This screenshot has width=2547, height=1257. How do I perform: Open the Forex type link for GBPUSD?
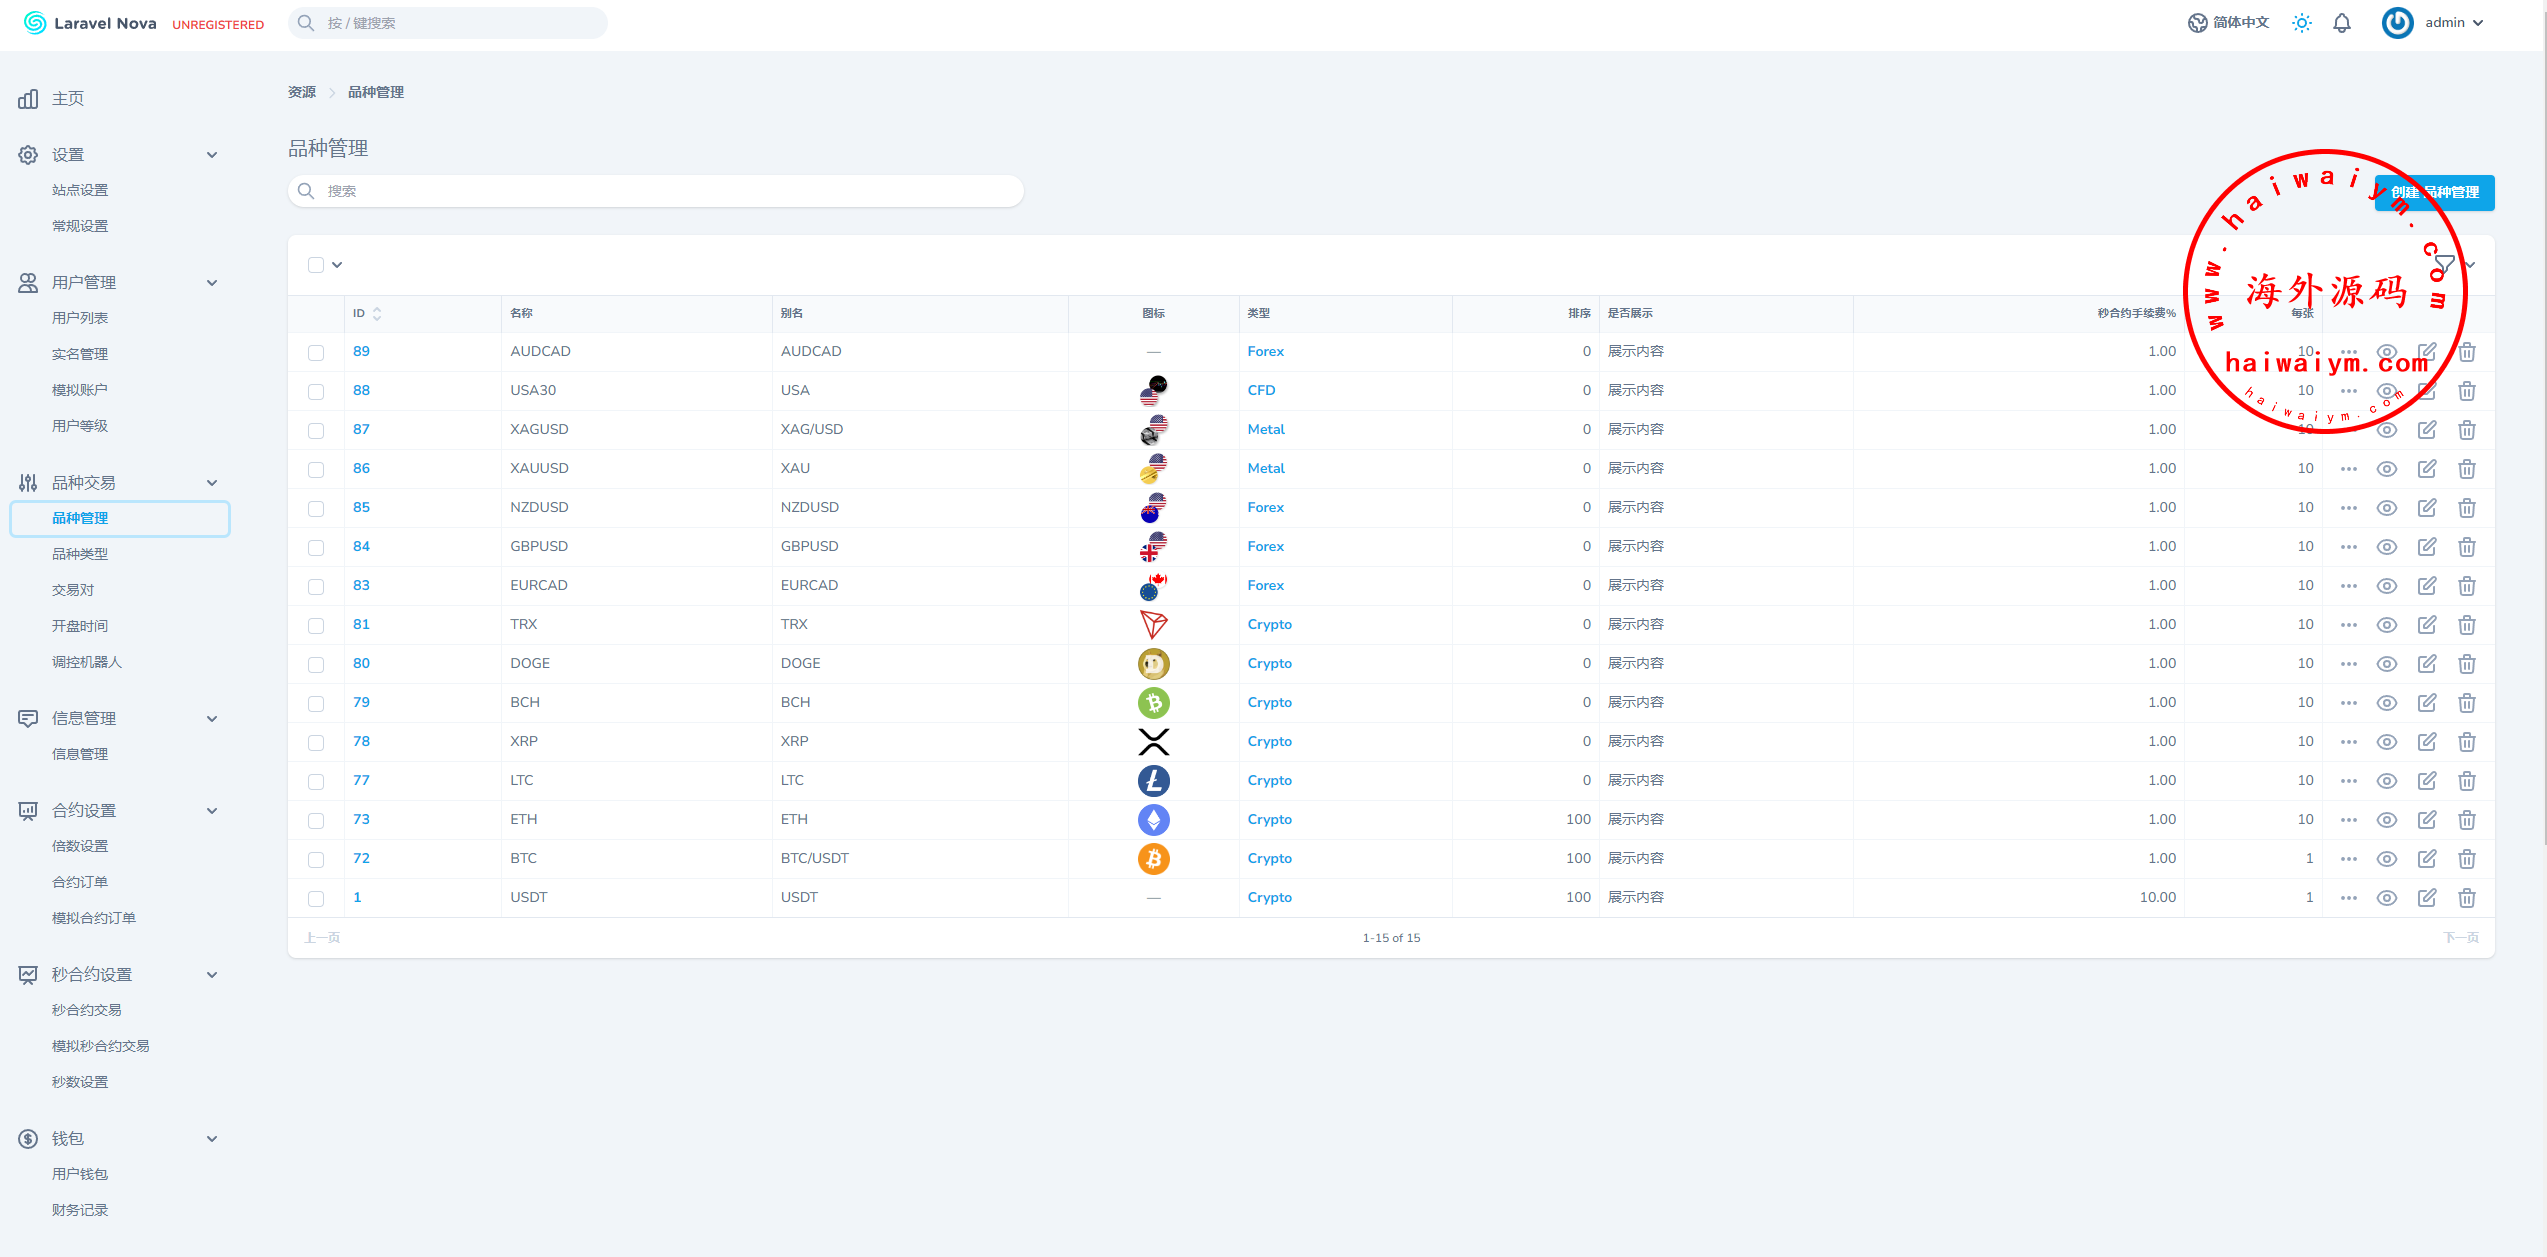click(1265, 547)
